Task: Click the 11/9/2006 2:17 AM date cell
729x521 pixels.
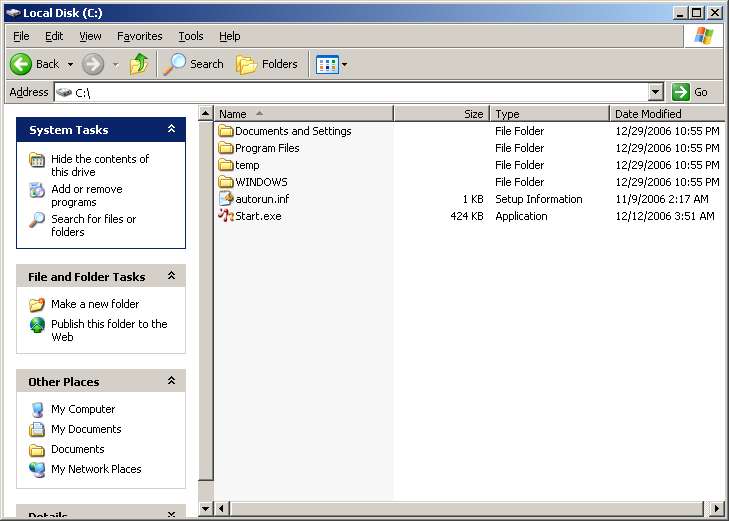Action: click(x=662, y=199)
